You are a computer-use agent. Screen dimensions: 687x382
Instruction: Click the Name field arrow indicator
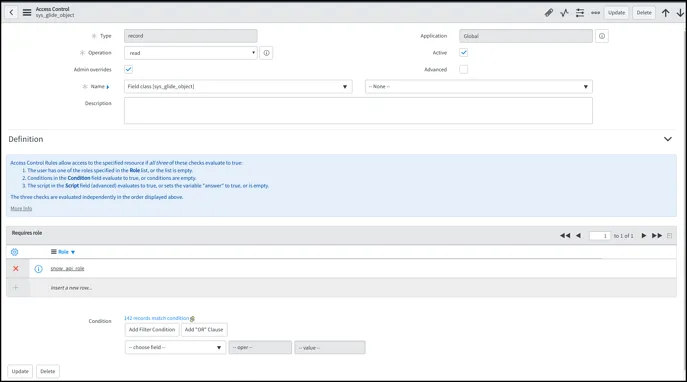(x=108, y=87)
